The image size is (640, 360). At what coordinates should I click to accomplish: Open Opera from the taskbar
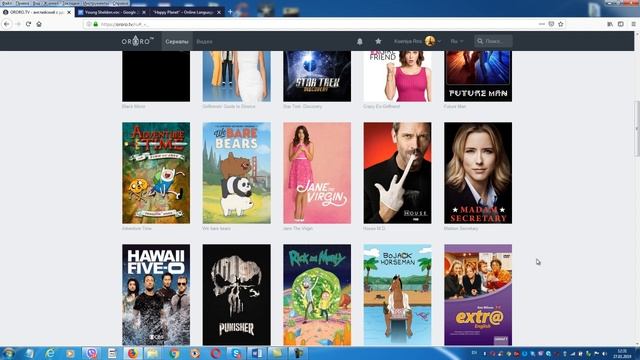click(216, 353)
